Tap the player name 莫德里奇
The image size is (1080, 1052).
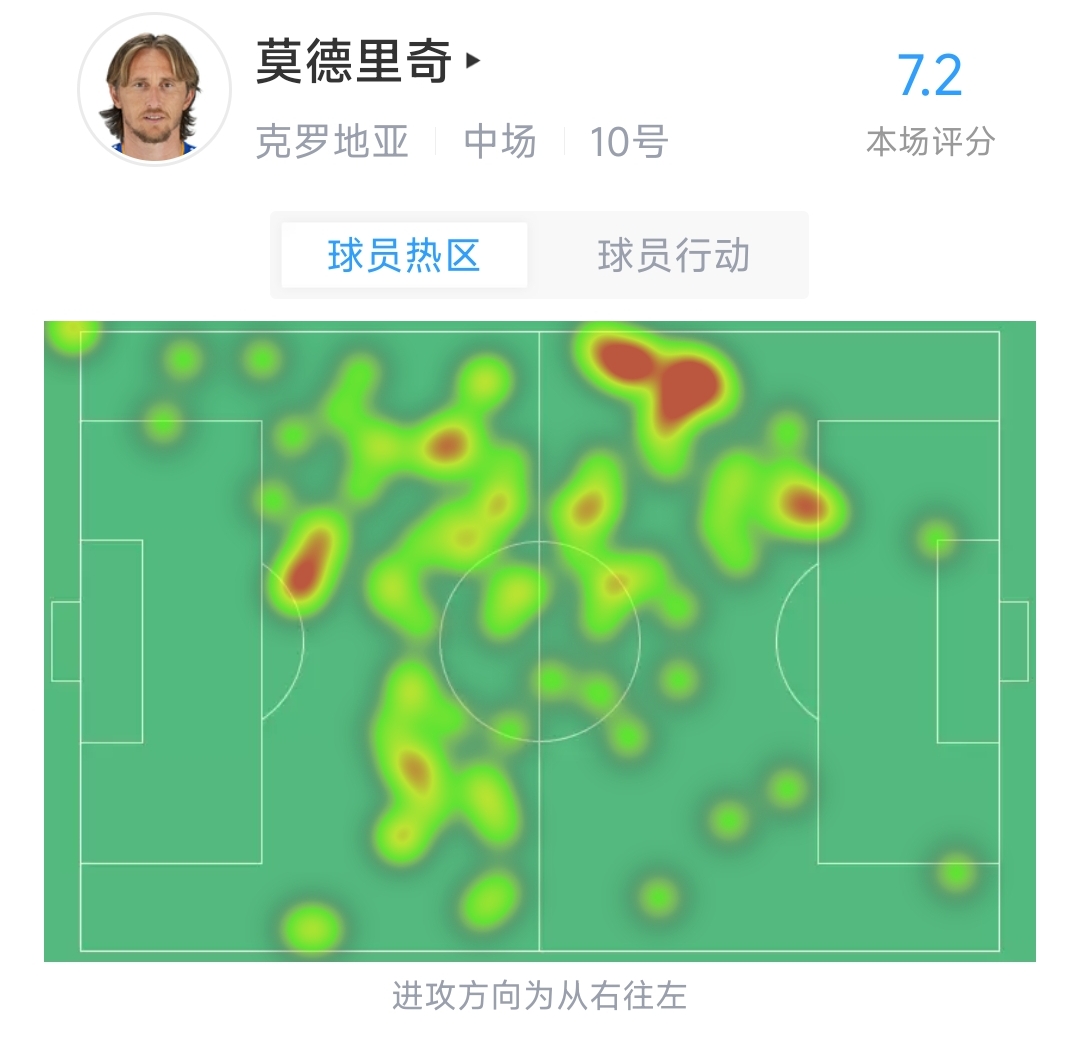tap(354, 61)
